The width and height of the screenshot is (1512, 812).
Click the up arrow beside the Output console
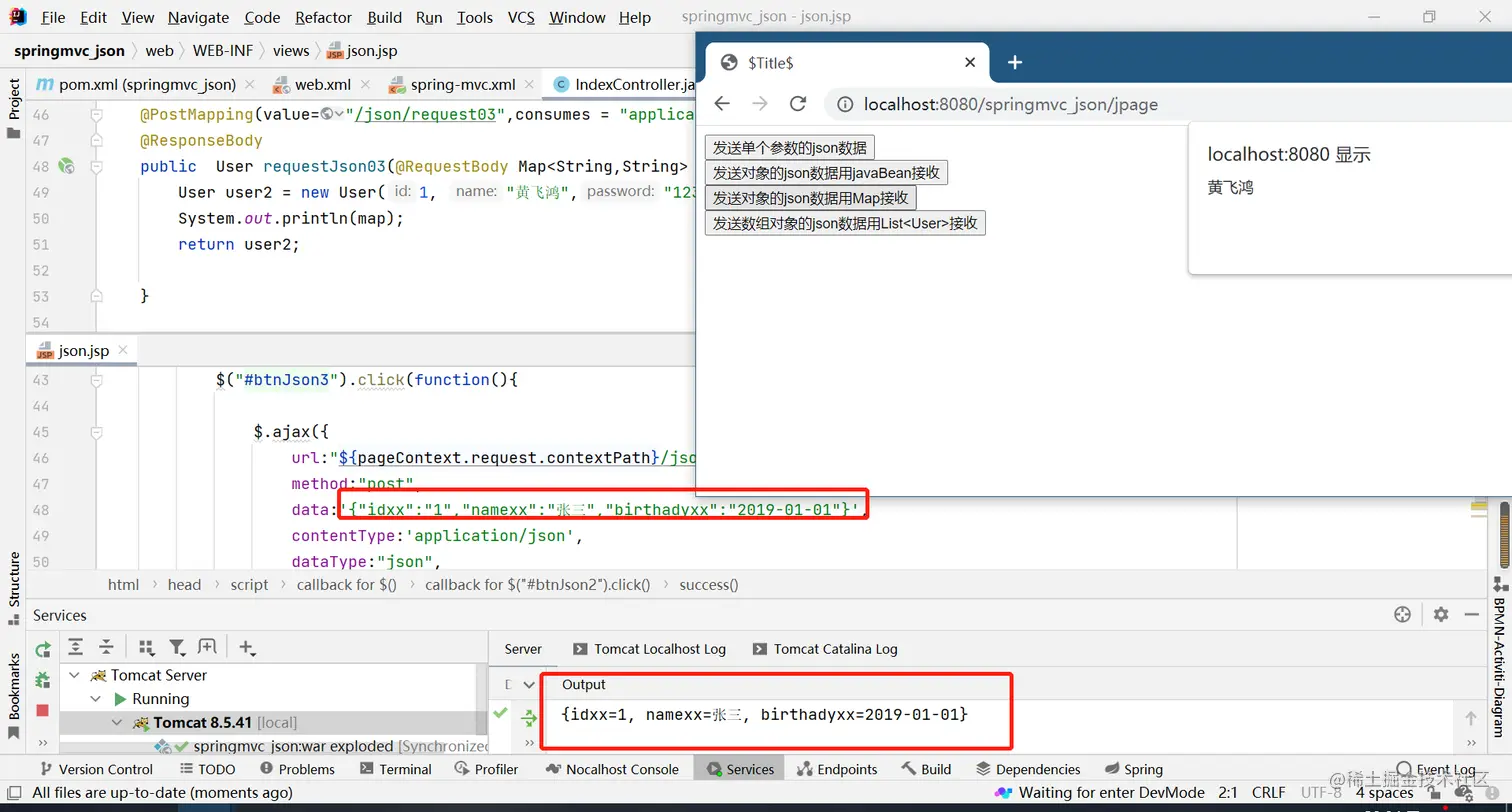(1470, 718)
